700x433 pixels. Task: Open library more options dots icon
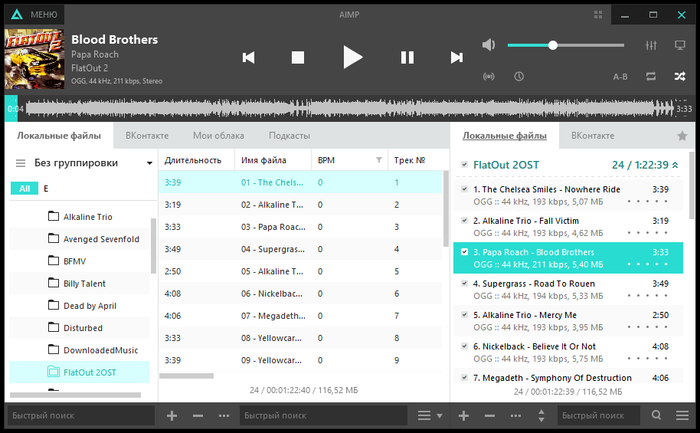224,416
